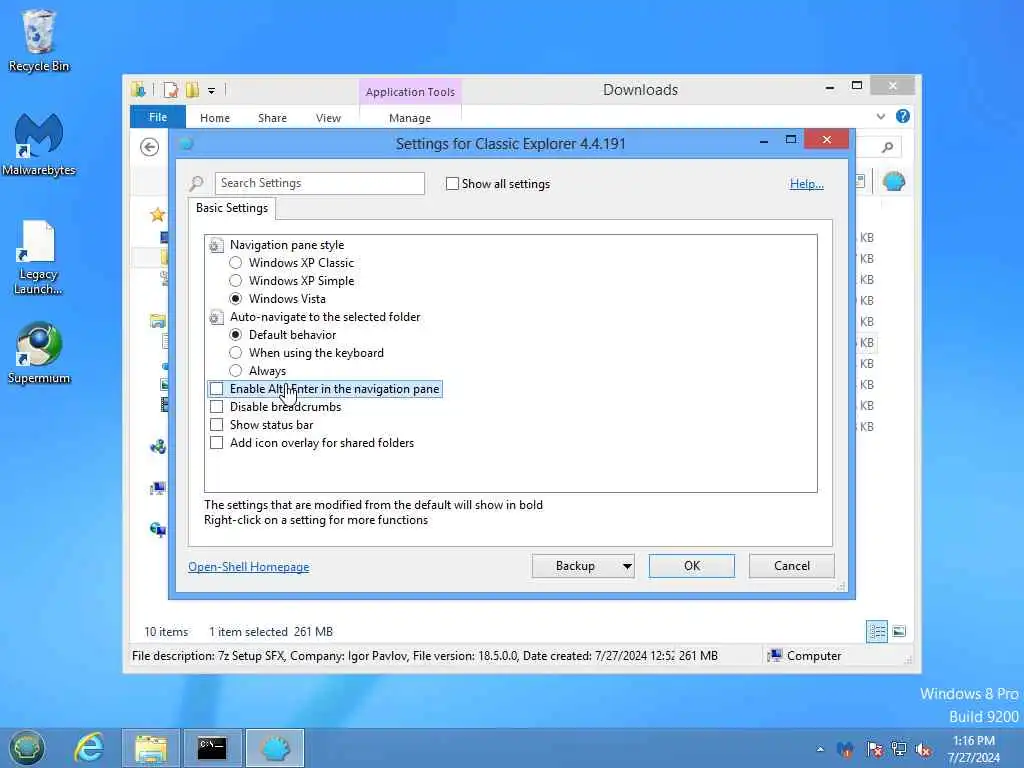Click Classic Explorer settings taskbar button
This screenshot has height=768, width=1024.
tap(275, 748)
